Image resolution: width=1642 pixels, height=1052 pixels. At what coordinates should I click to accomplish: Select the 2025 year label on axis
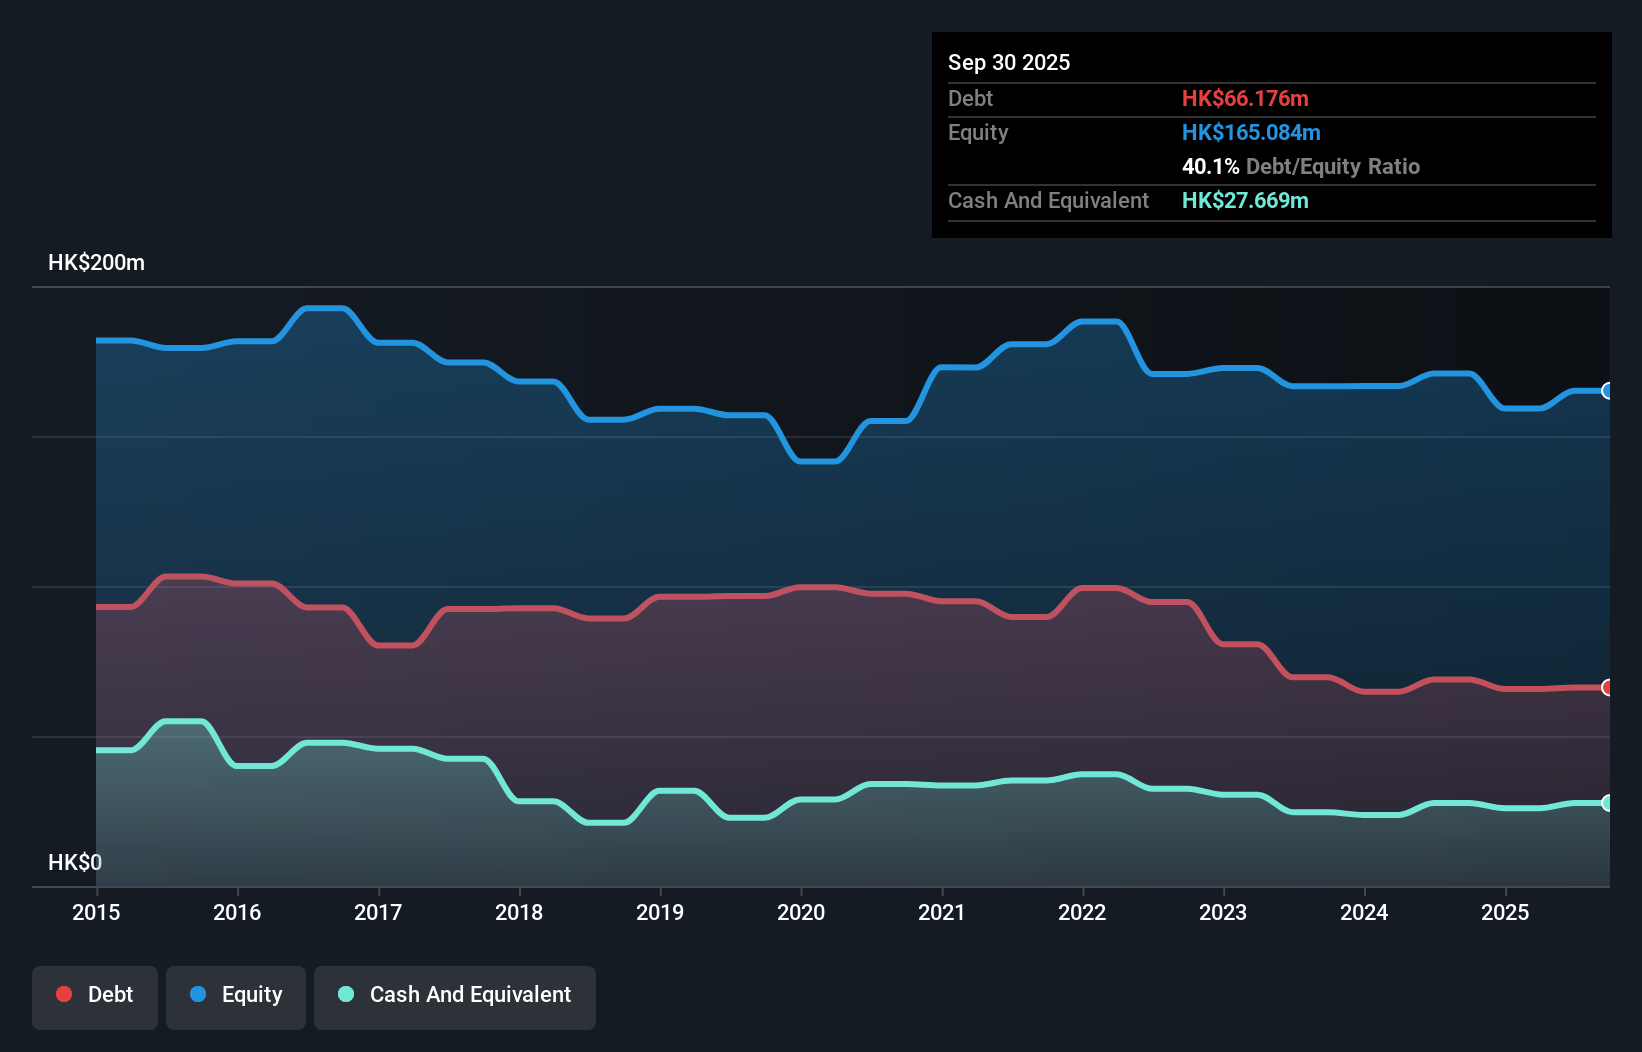(x=1506, y=913)
